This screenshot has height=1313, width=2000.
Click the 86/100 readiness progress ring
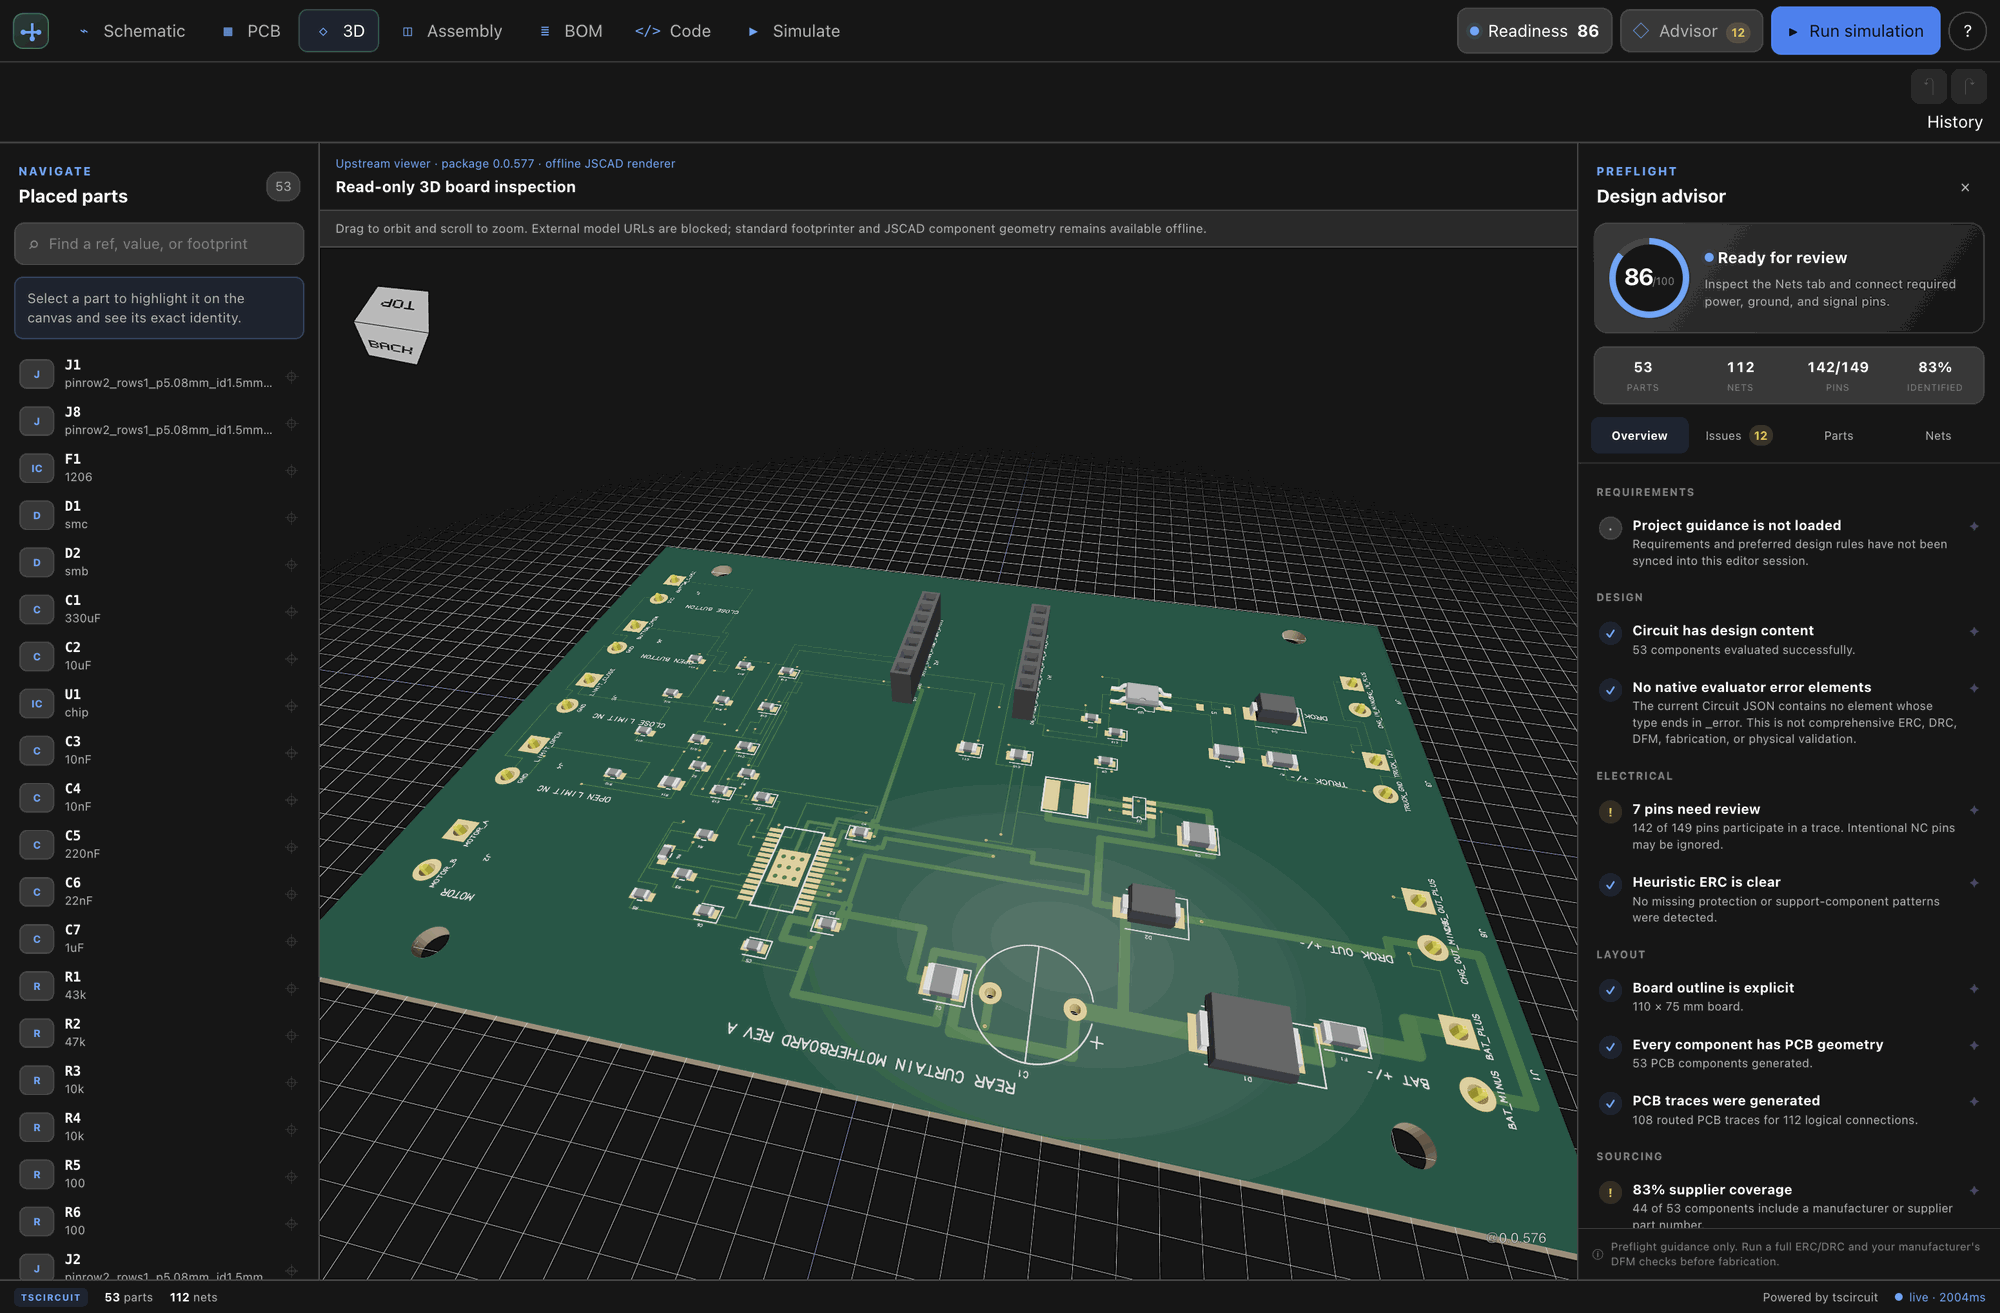coord(1649,278)
